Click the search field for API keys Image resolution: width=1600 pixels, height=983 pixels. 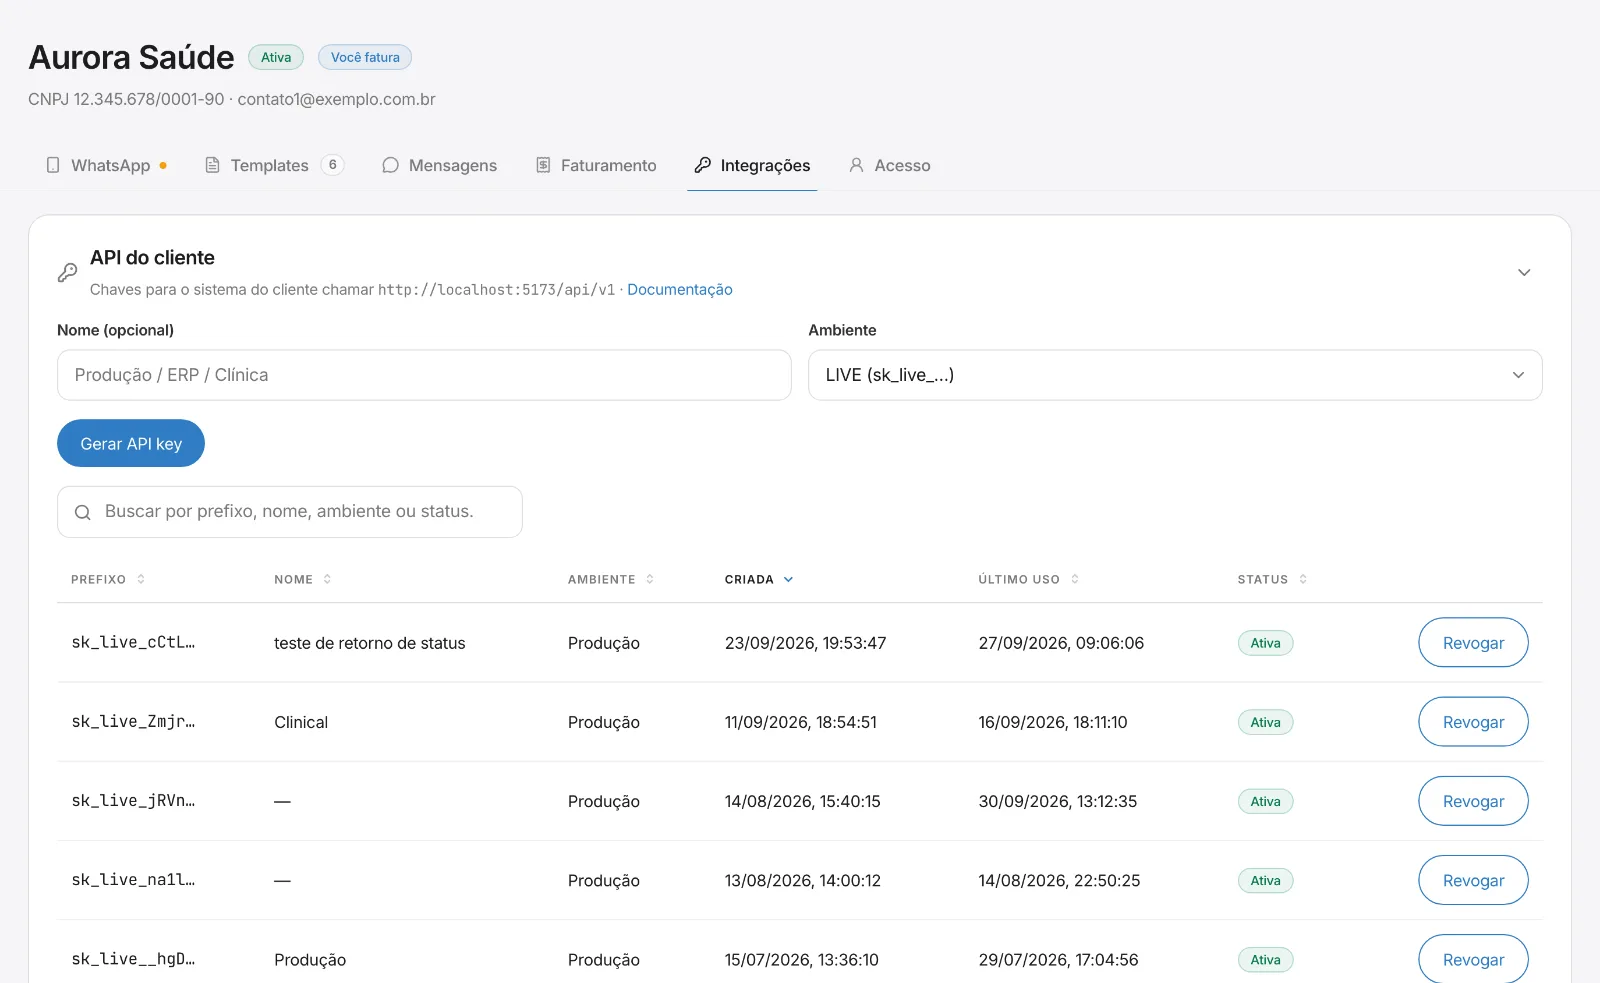290,512
